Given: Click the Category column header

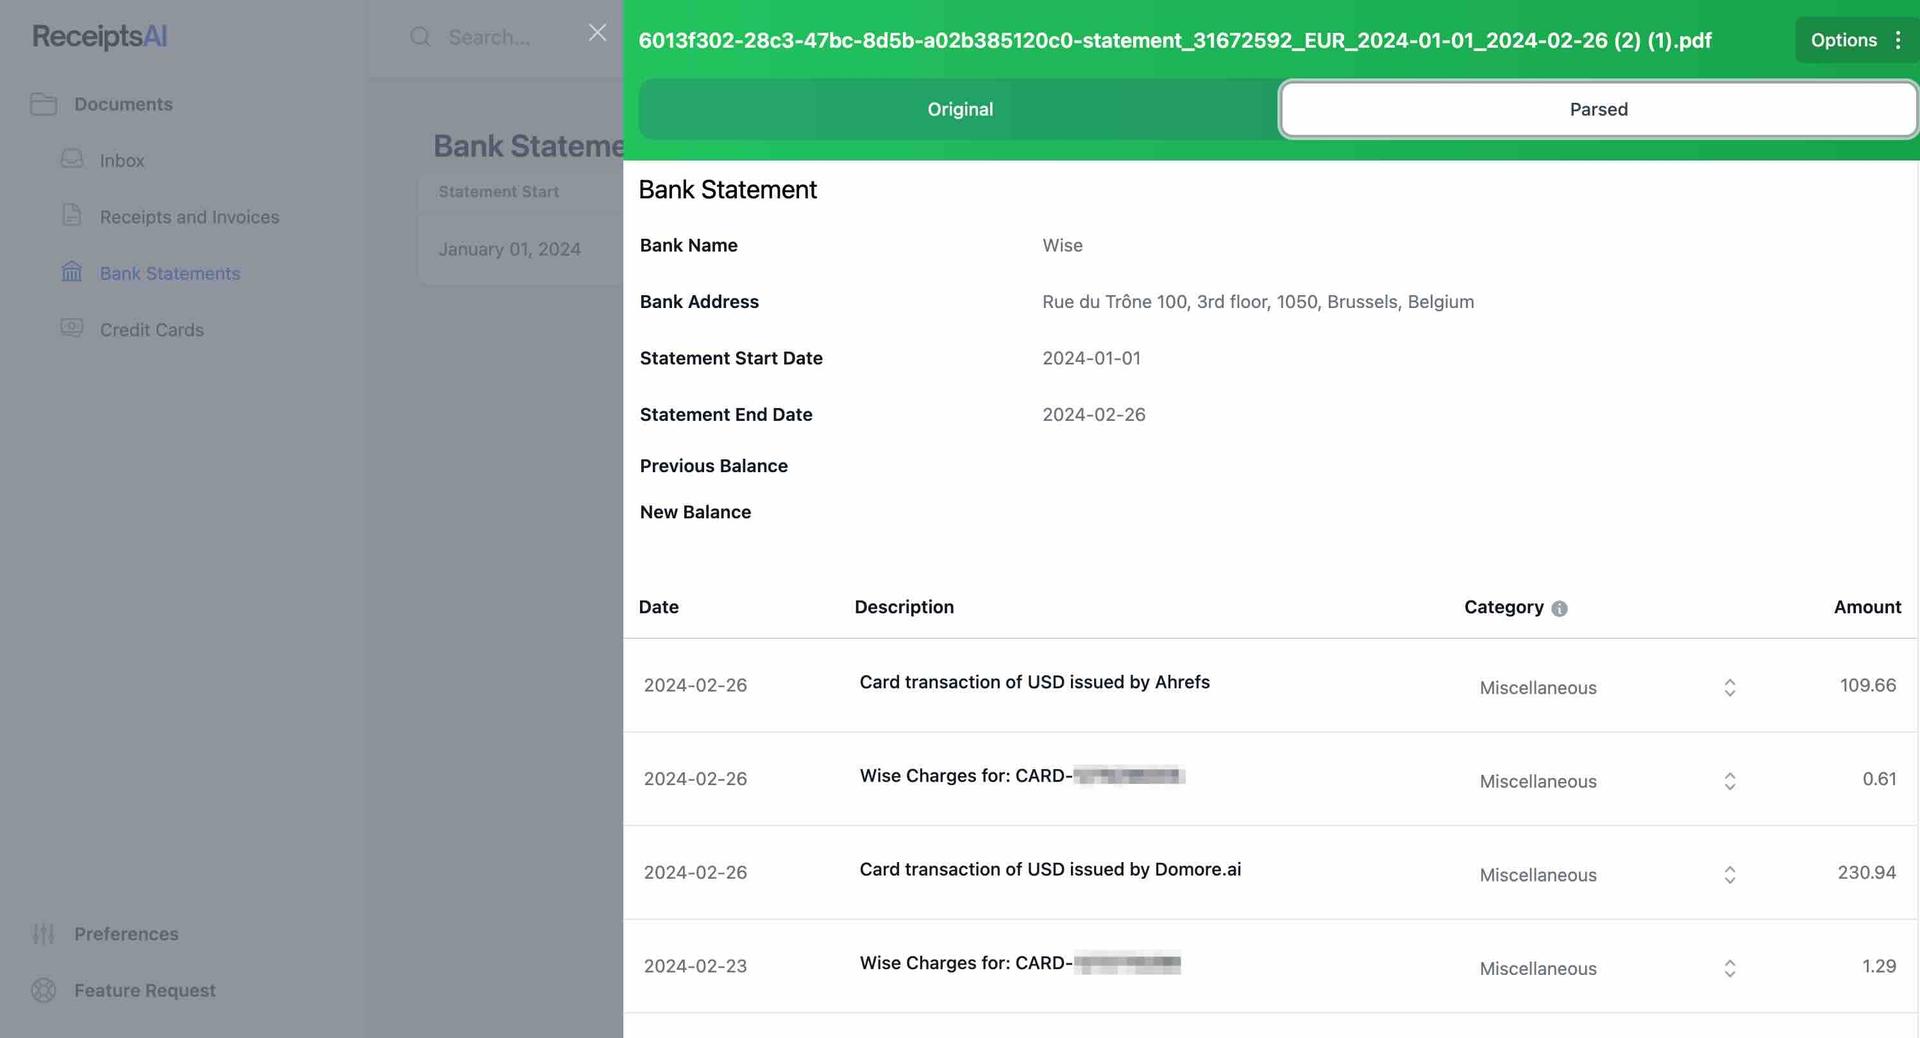Looking at the screenshot, I should [1504, 607].
